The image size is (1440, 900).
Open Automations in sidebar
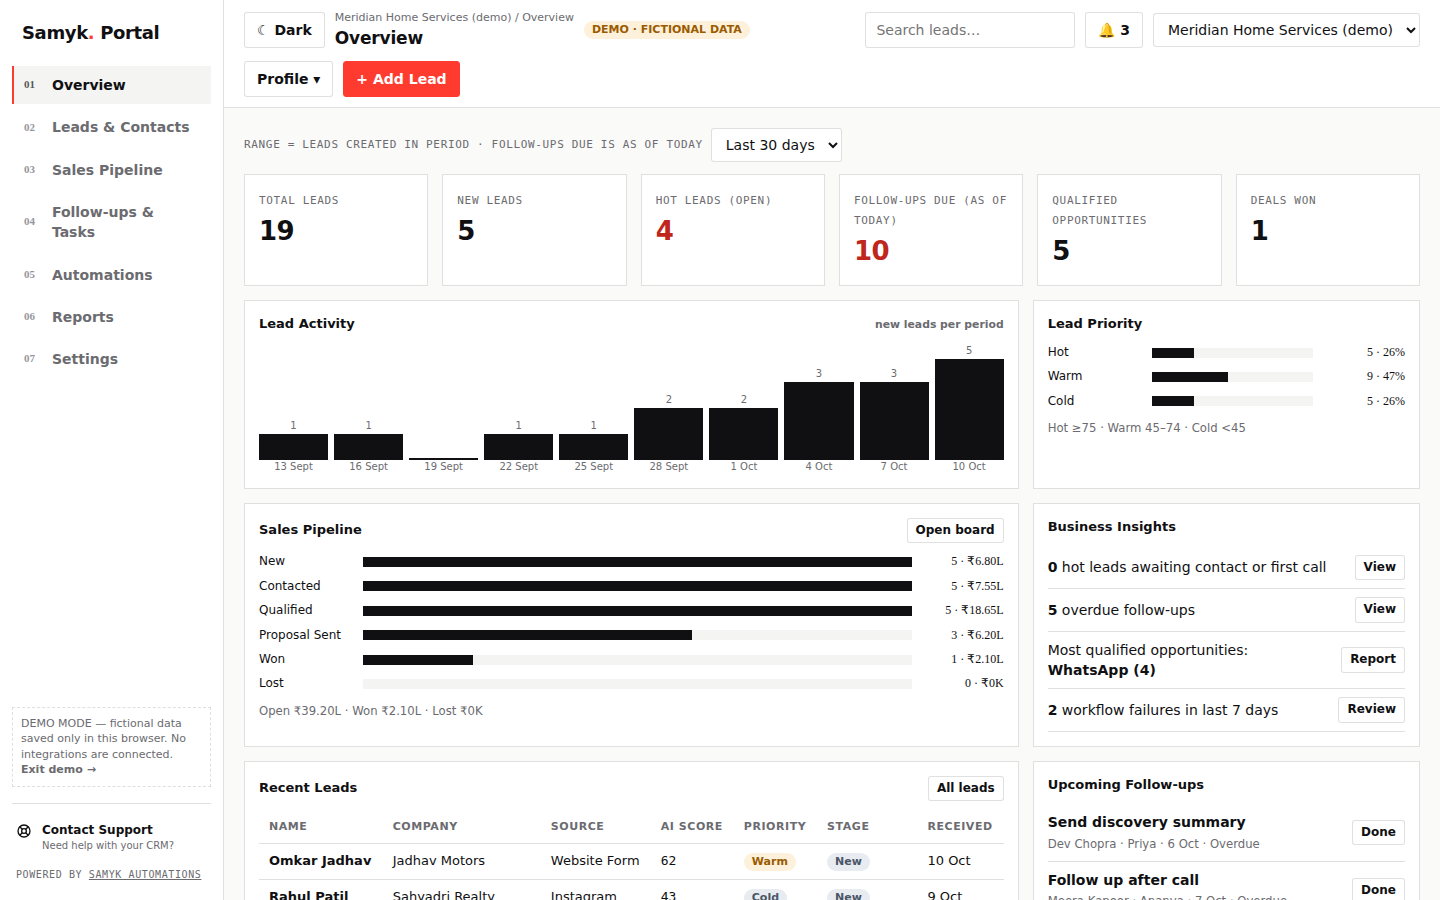tap(111, 275)
